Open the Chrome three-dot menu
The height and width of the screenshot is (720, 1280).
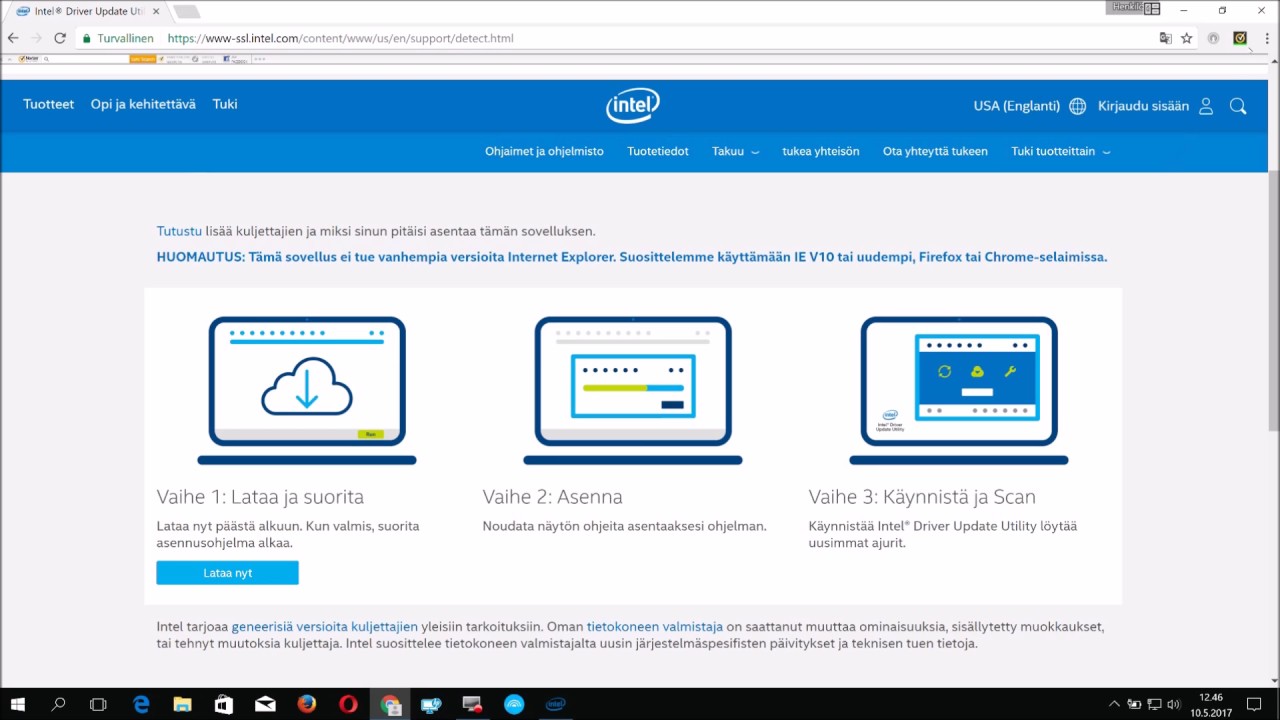pos(1265,38)
